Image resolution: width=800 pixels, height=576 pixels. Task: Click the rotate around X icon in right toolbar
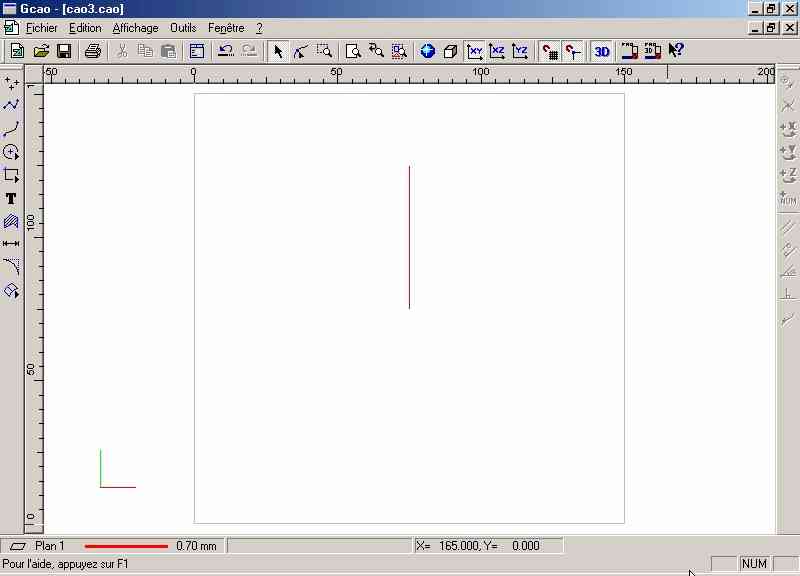[788, 129]
